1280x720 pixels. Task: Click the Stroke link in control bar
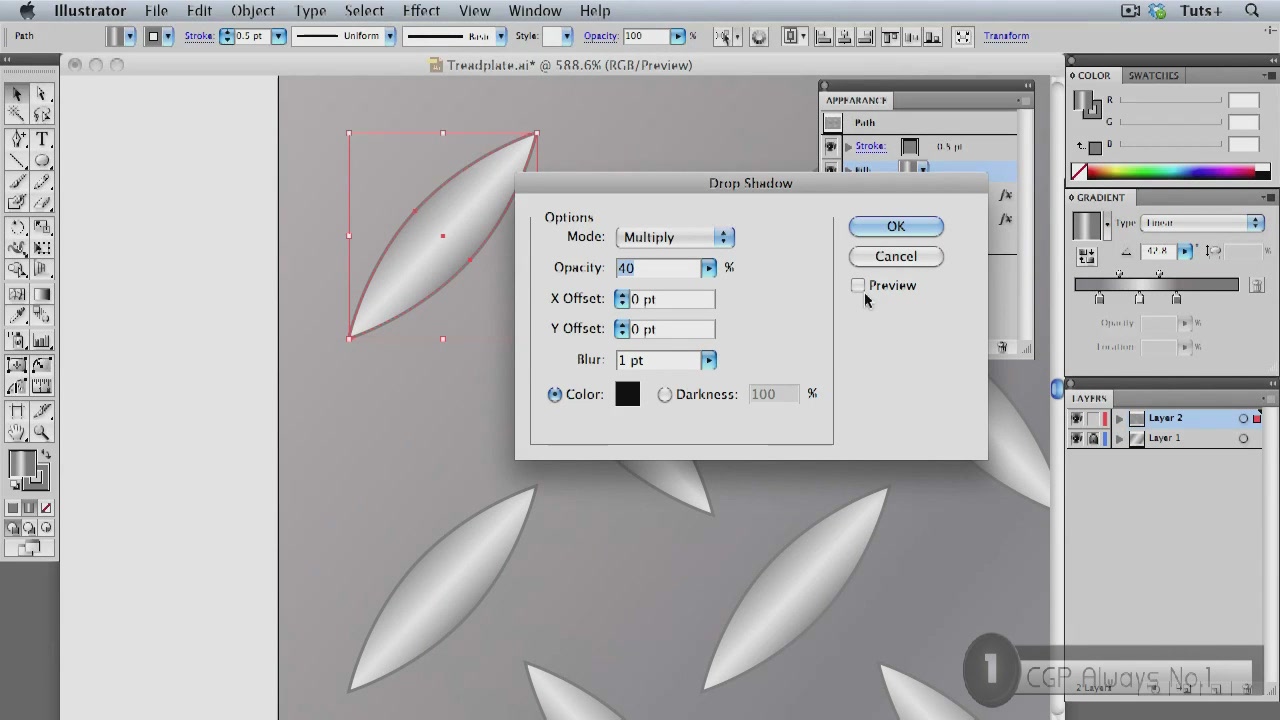point(199,37)
